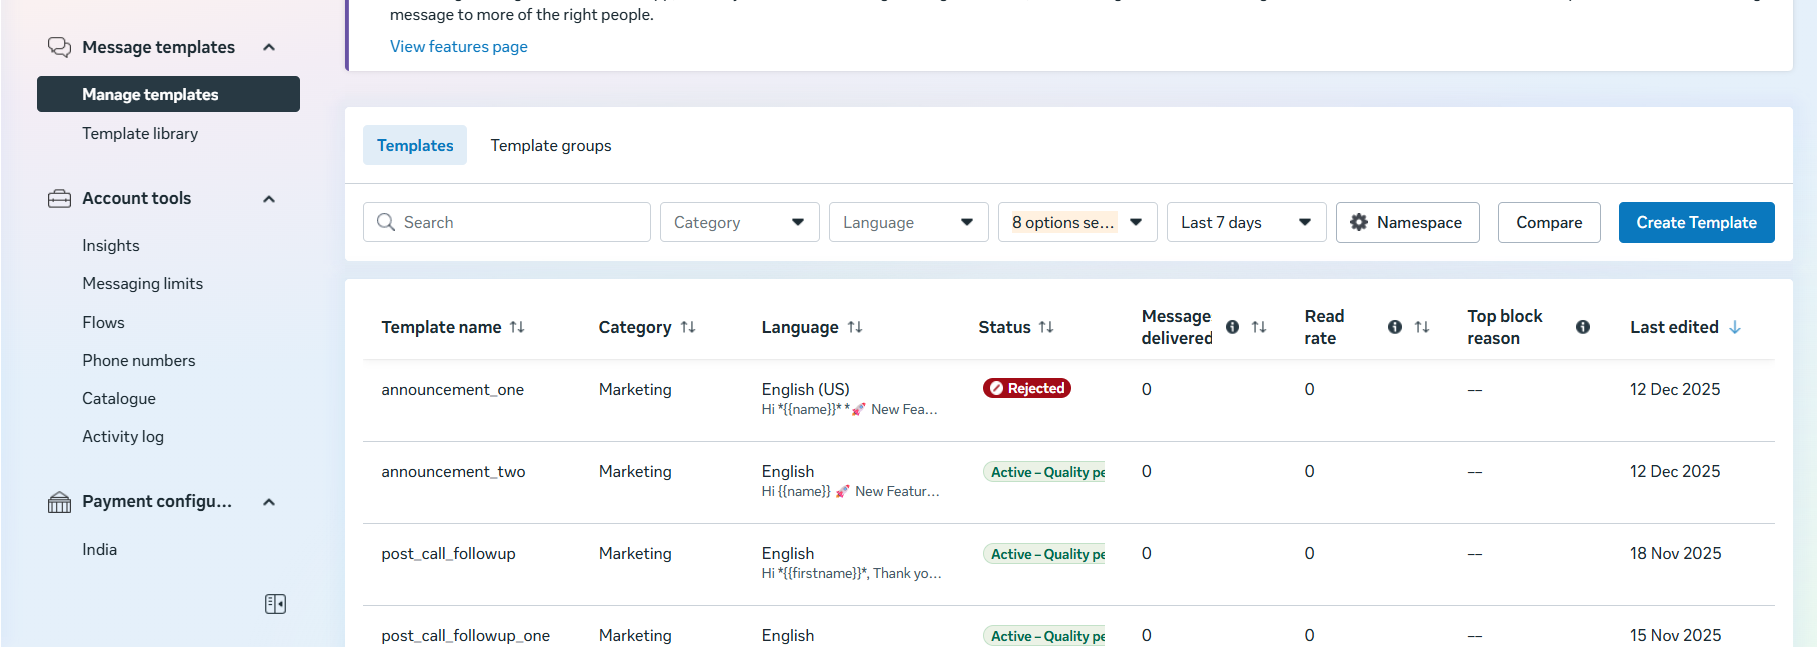Open the Last 7 days dropdown

point(1246,222)
